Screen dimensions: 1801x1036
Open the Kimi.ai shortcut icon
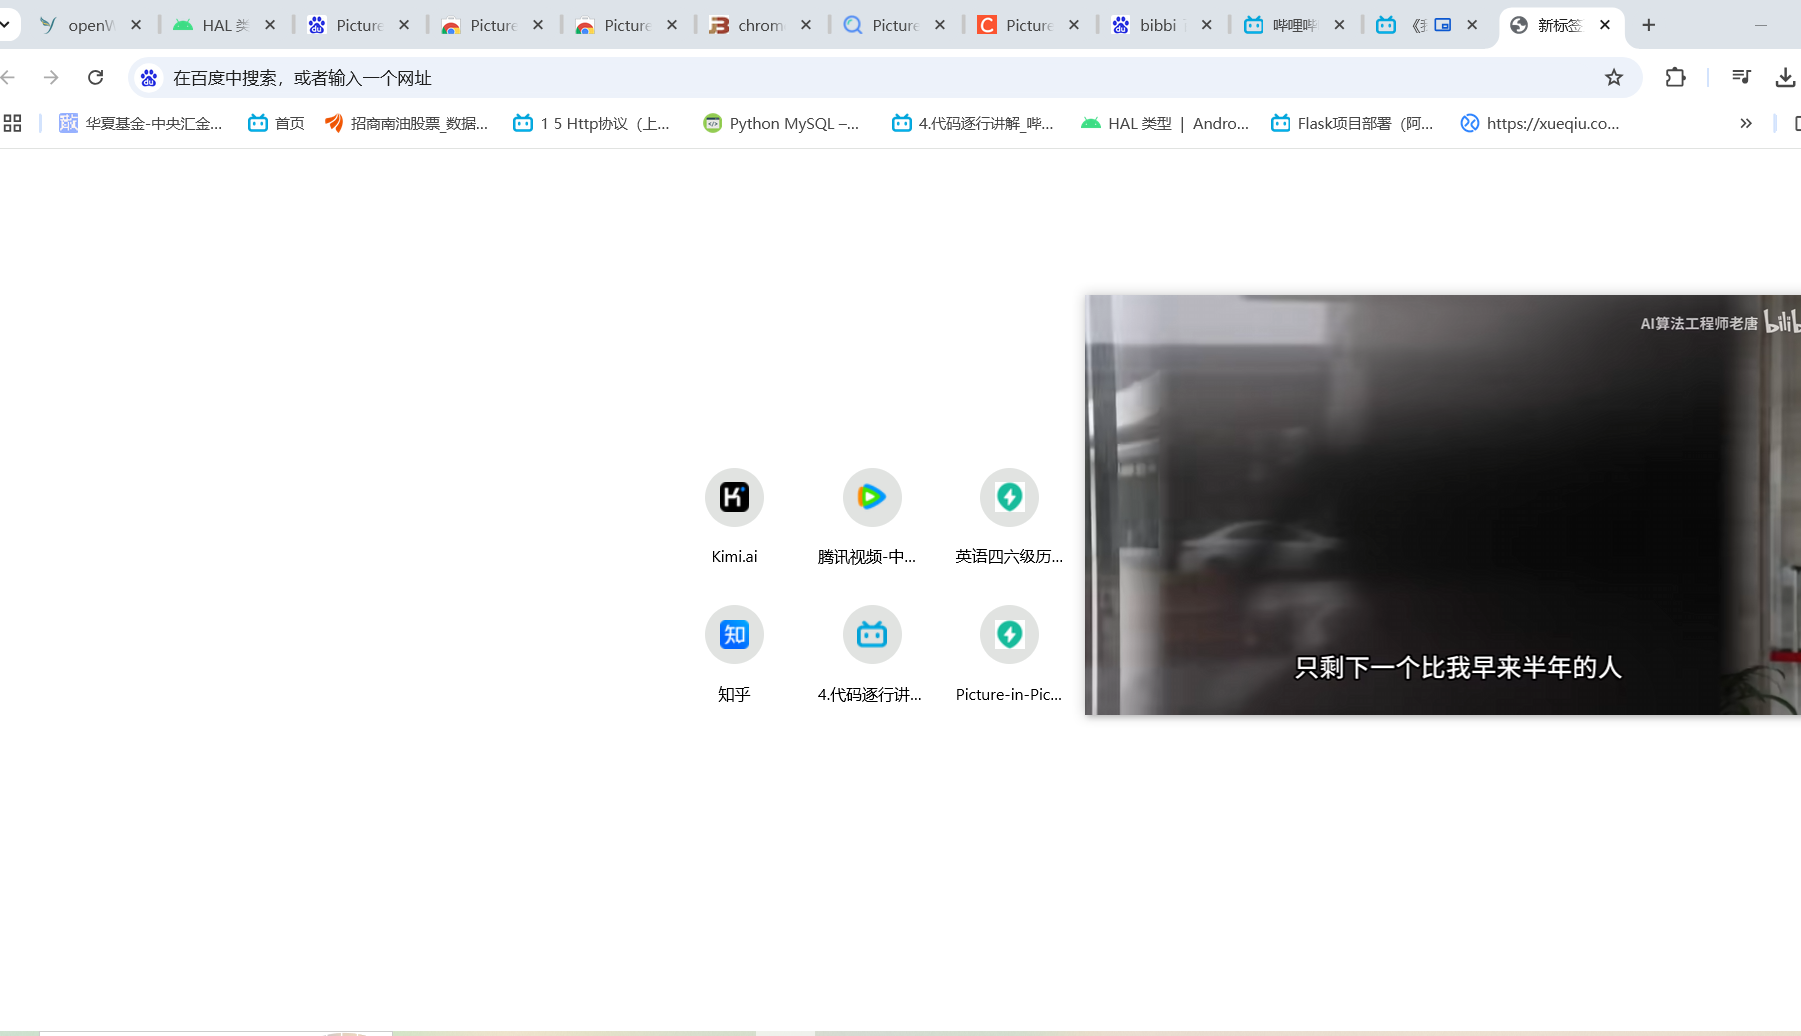pos(733,497)
